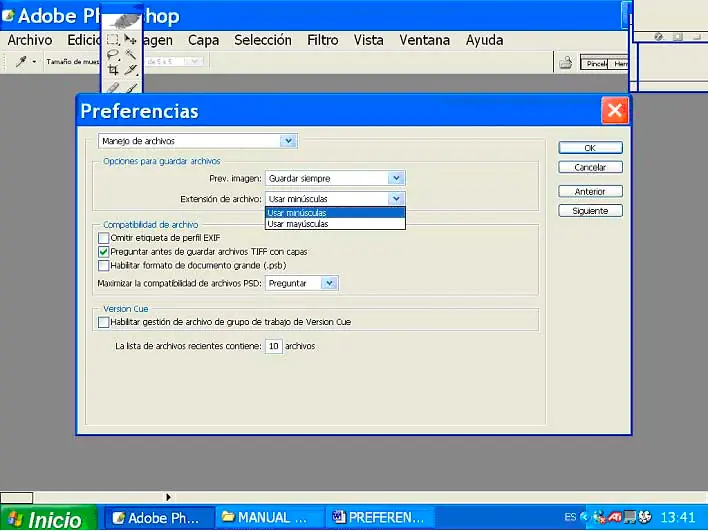Viewport: 708px width, 531px height.
Task: Collapse the Extensión de archivo dropdown
Action: (396, 199)
